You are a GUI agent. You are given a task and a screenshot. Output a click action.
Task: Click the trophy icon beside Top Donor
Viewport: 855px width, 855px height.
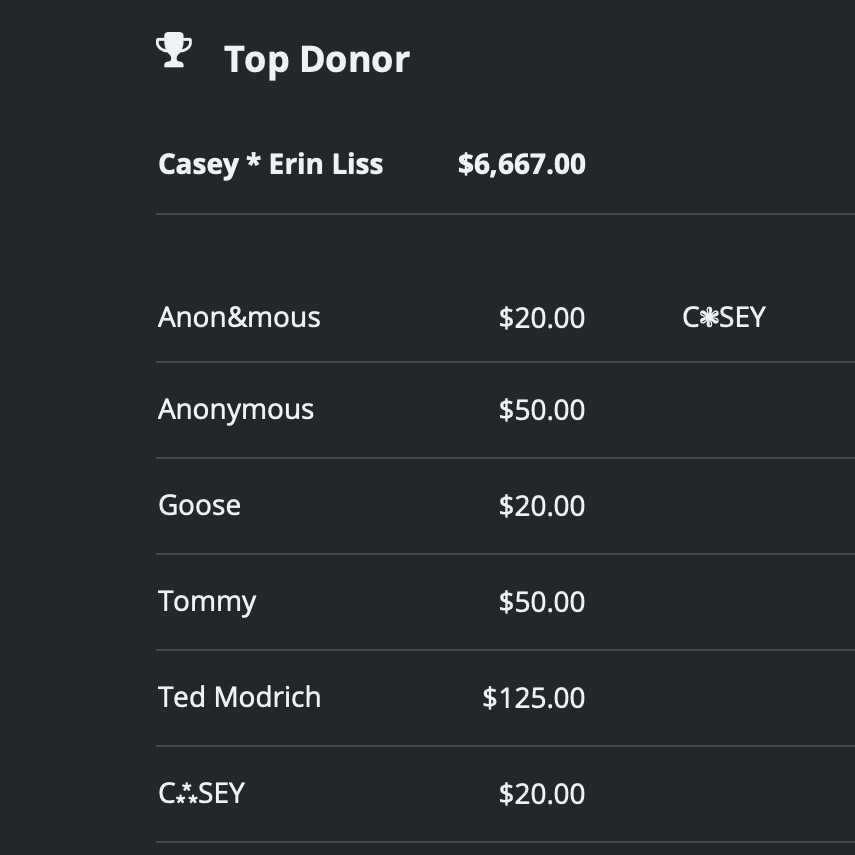[174, 50]
